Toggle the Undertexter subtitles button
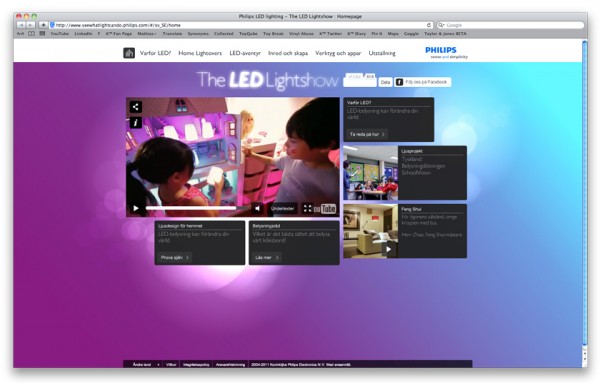The image size is (600, 383). pyautogui.click(x=282, y=209)
